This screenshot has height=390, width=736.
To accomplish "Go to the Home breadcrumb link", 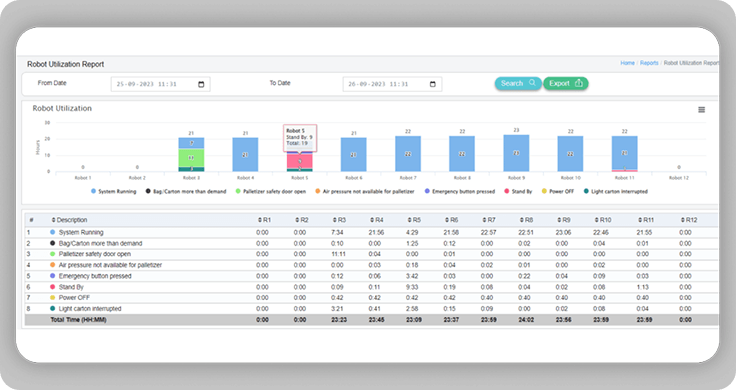I will click(x=628, y=63).
